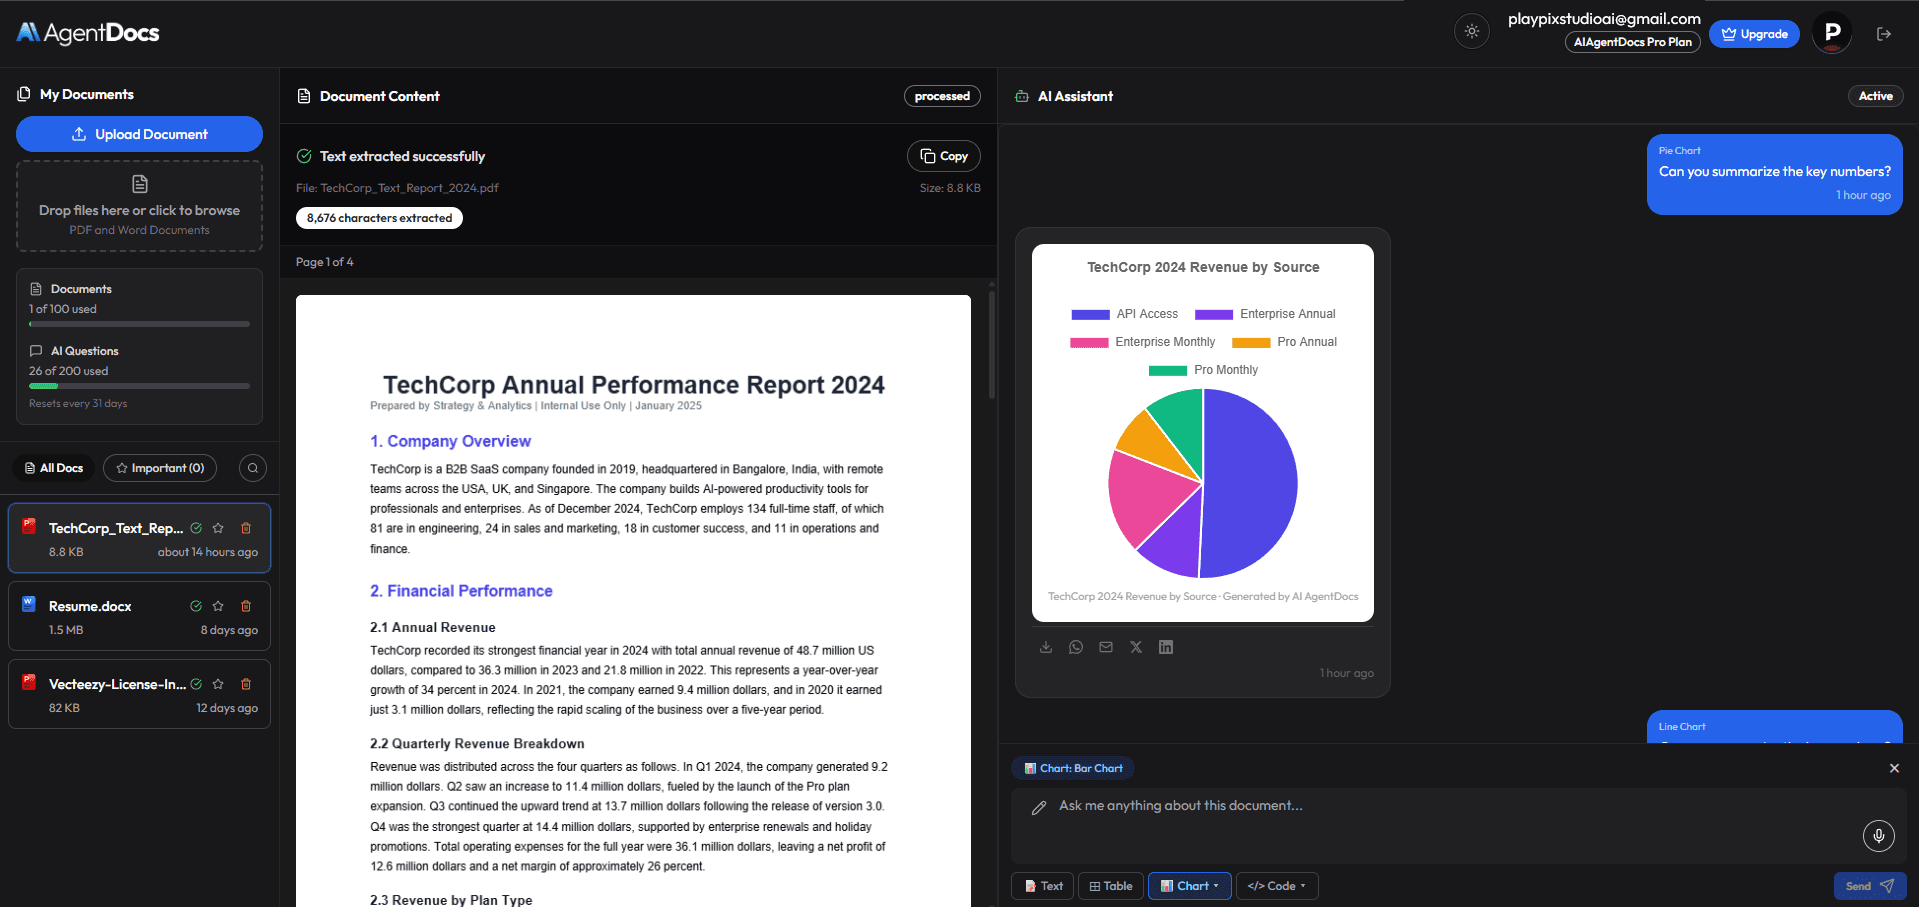The width and height of the screenshot is (1919, 907).
Task: Click the AgentDocs logo
Action: tap(88, 33)
